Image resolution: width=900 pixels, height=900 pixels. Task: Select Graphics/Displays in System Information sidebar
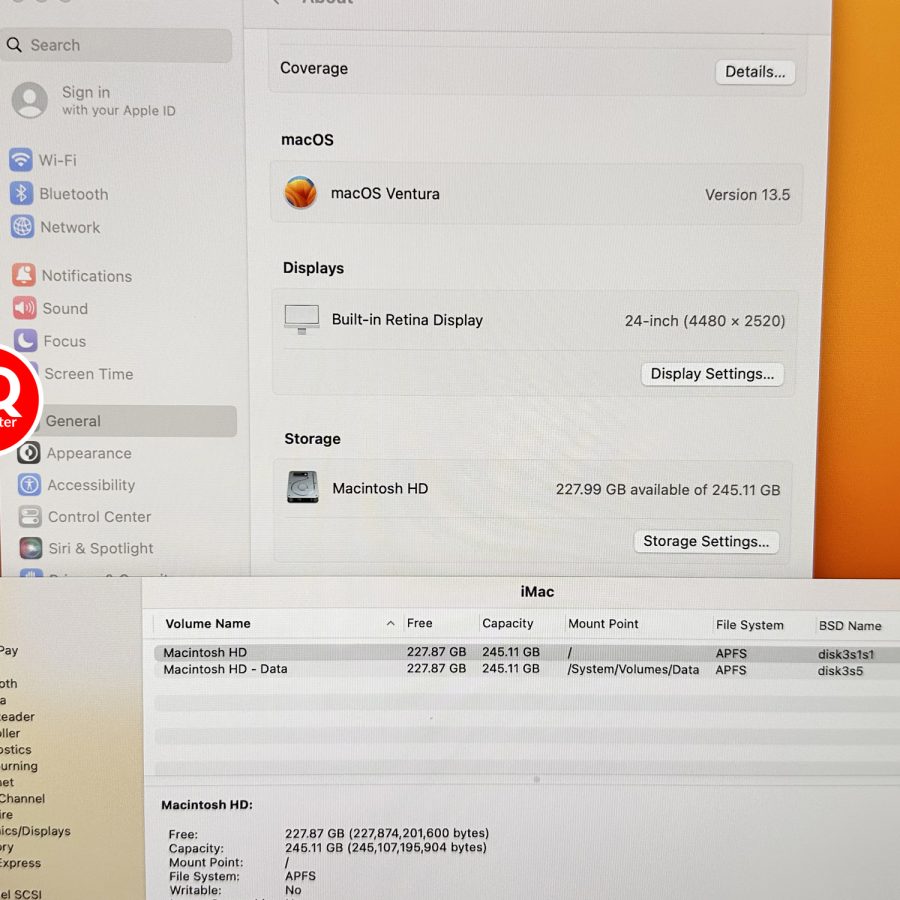coord(35,831)
